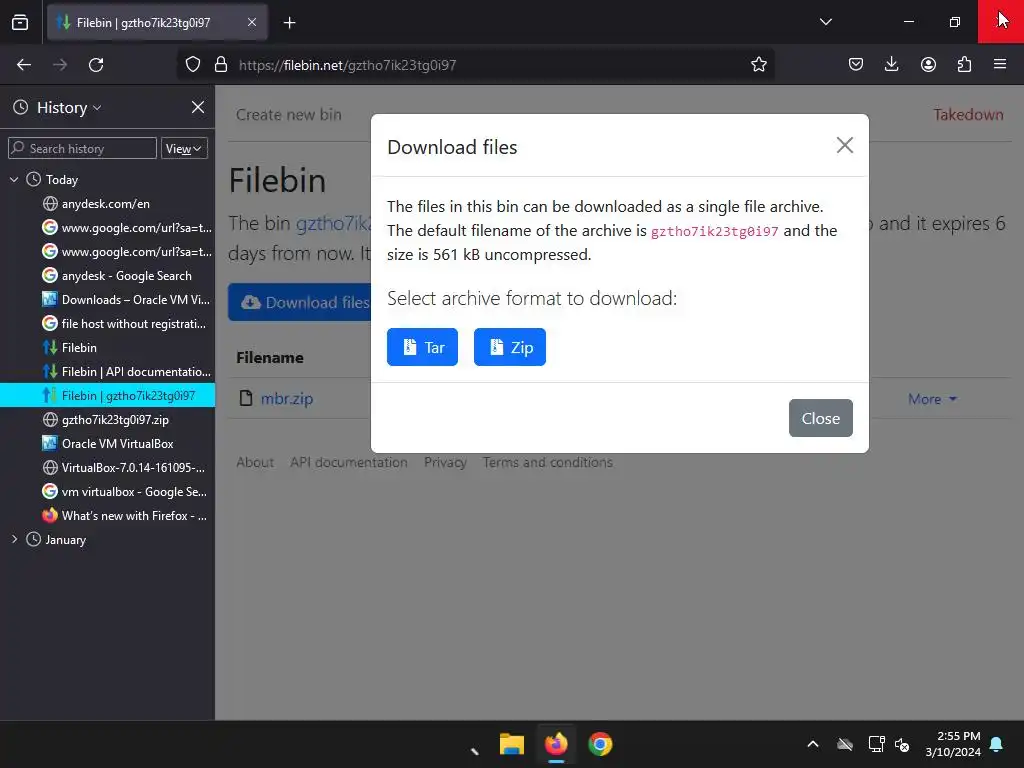Open File Explorer from the taskbar
The width and height of the screenshot is (1024, 768).
(x=511, y=744)
